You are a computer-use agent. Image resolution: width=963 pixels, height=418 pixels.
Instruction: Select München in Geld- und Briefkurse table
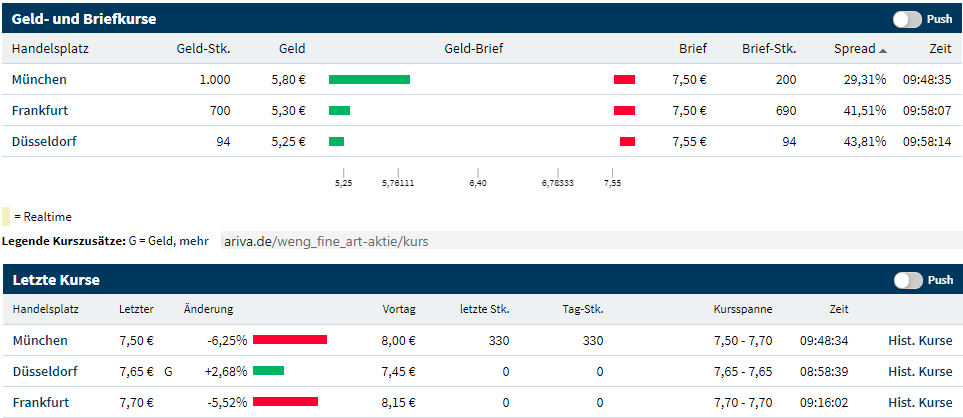click(39, 80)
